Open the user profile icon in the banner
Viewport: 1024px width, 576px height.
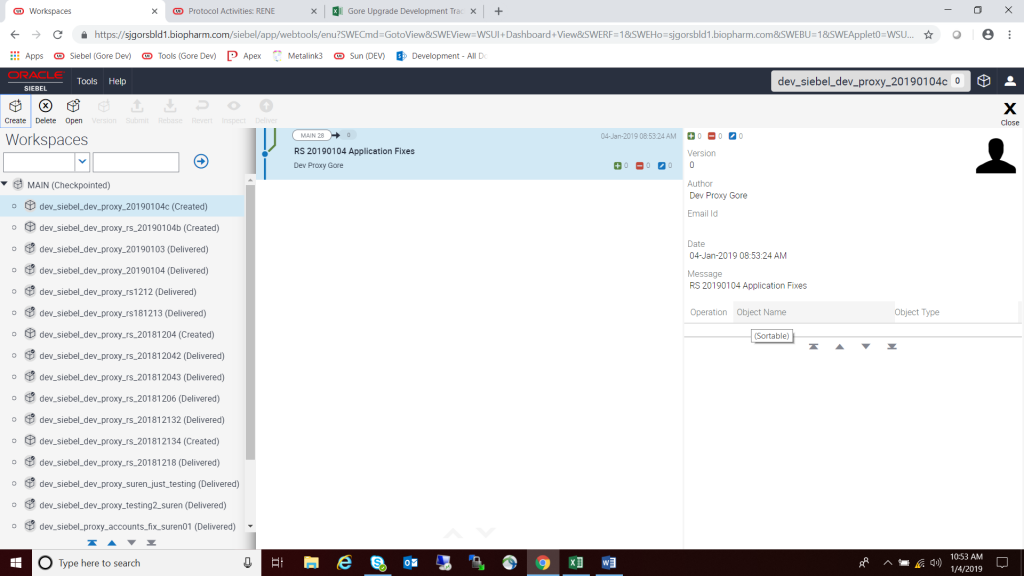[x=1012, y=80]
